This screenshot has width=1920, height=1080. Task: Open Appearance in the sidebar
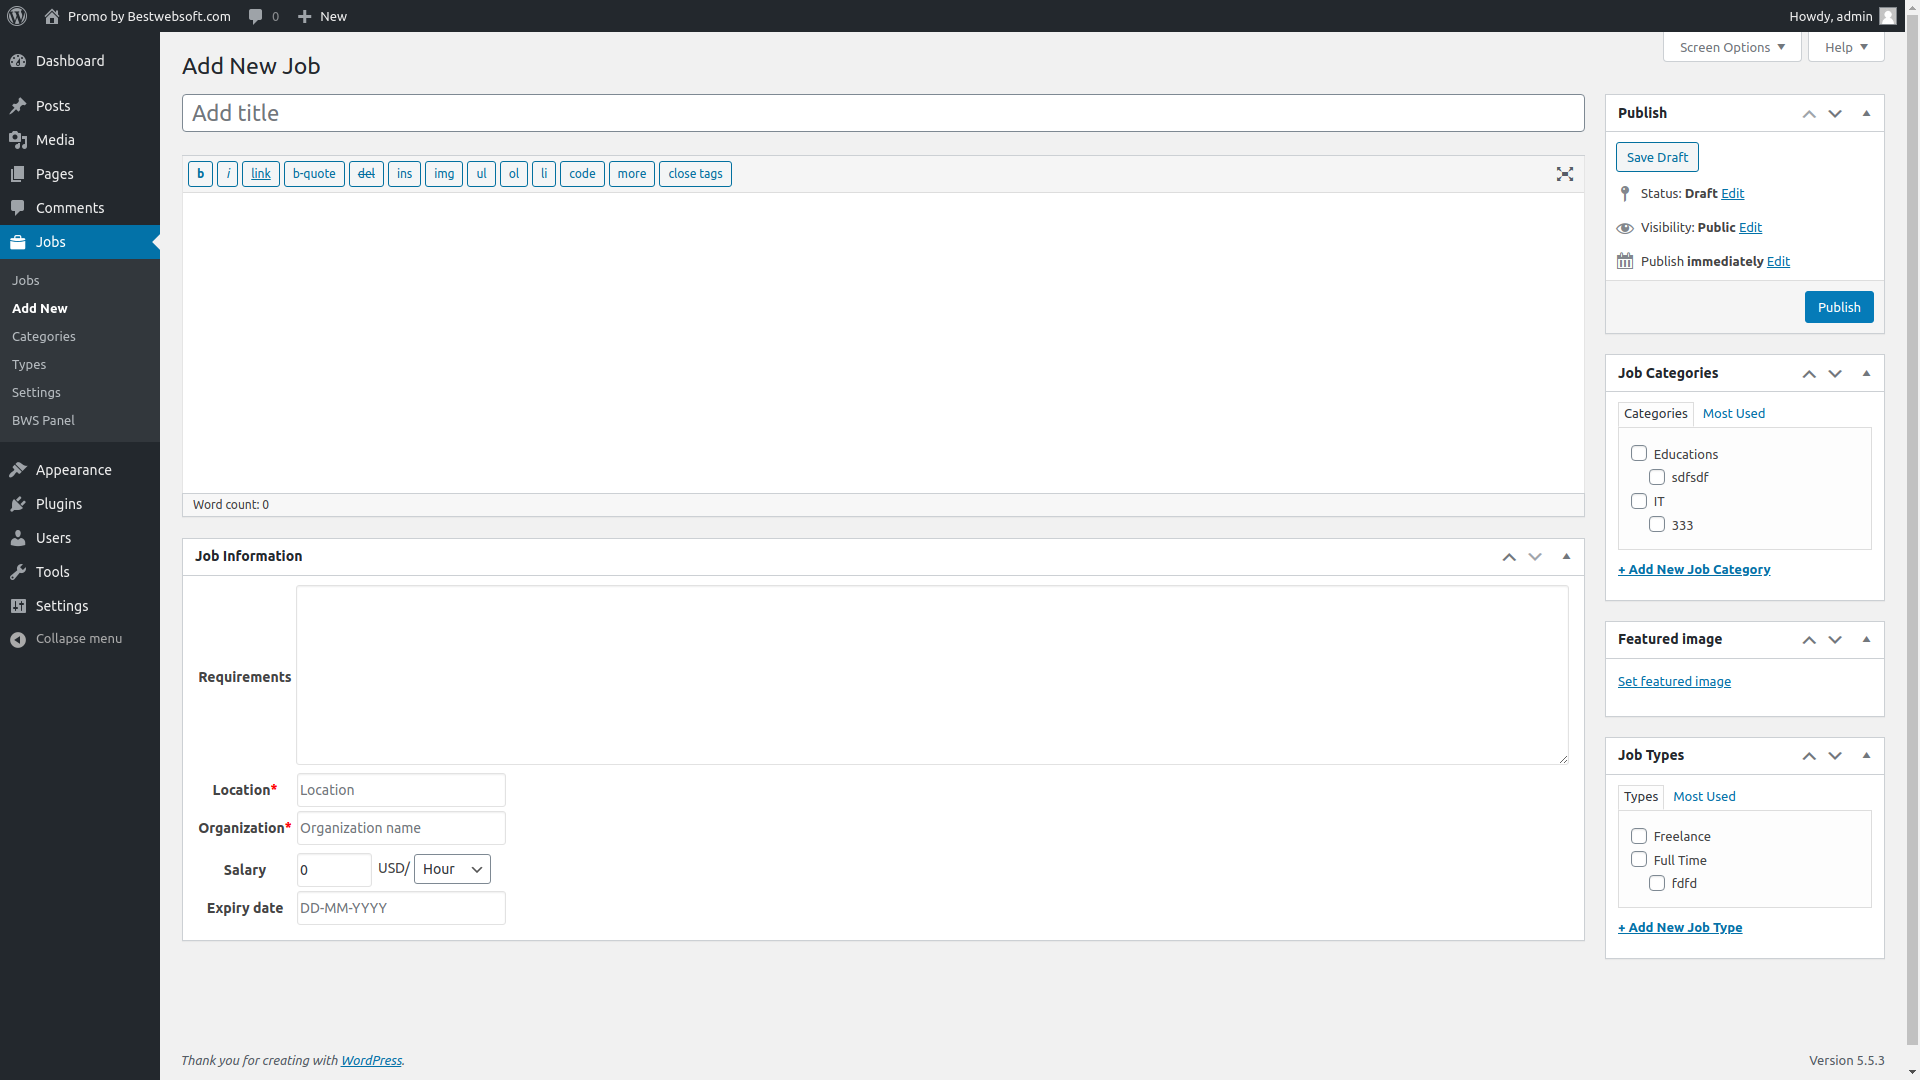(73, 470)
